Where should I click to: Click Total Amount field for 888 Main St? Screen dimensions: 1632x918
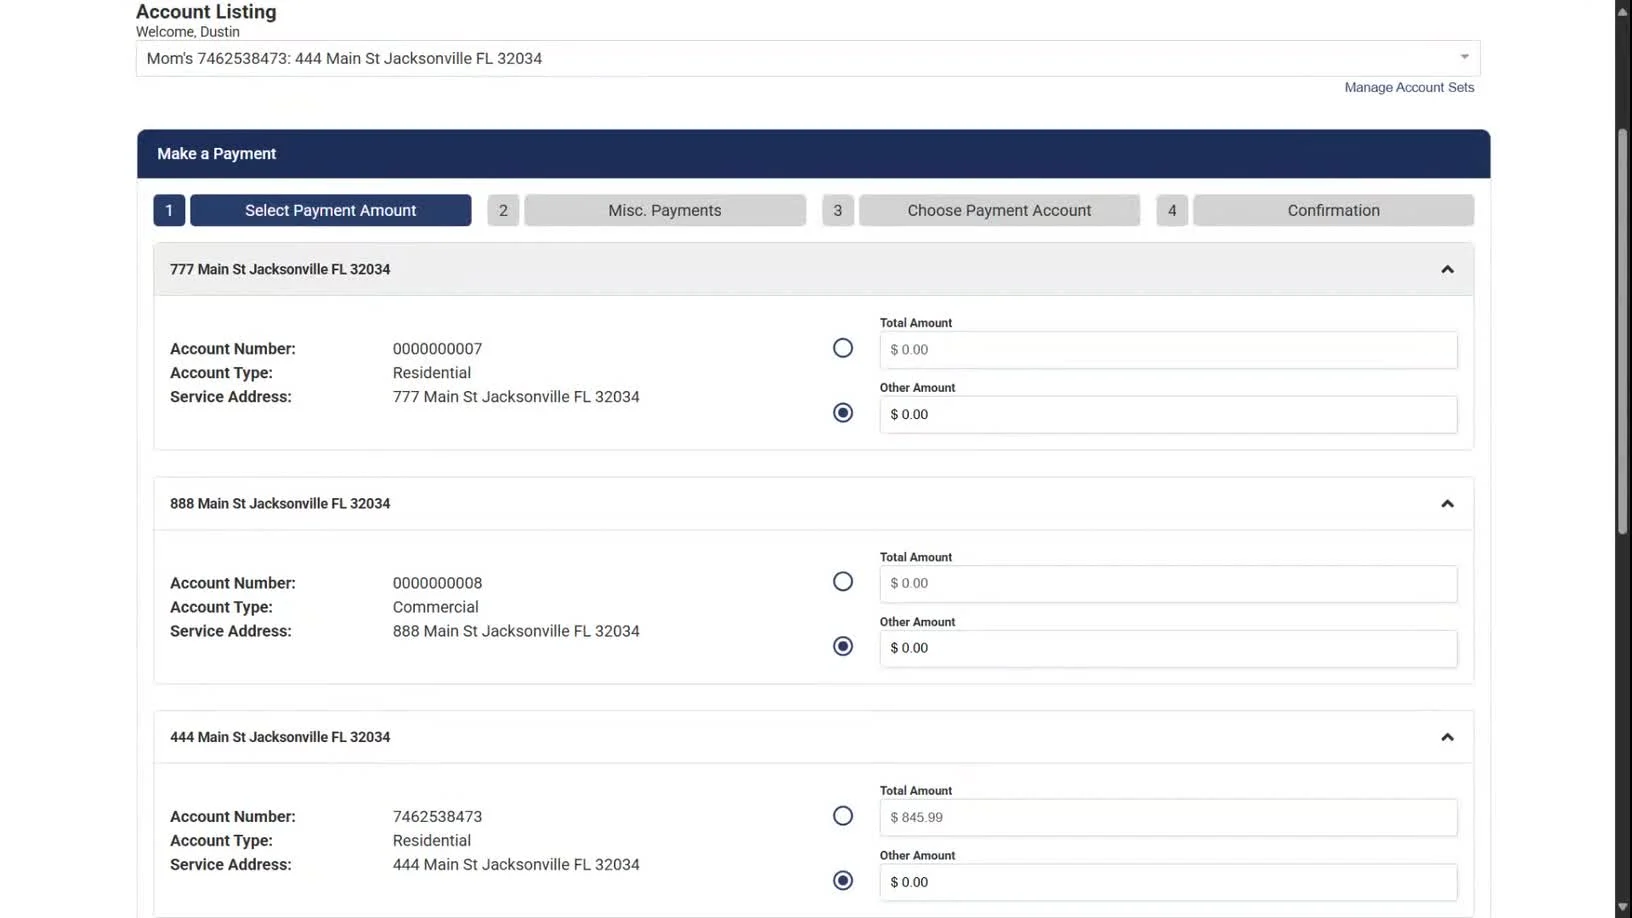click(x=1168, y=584)
